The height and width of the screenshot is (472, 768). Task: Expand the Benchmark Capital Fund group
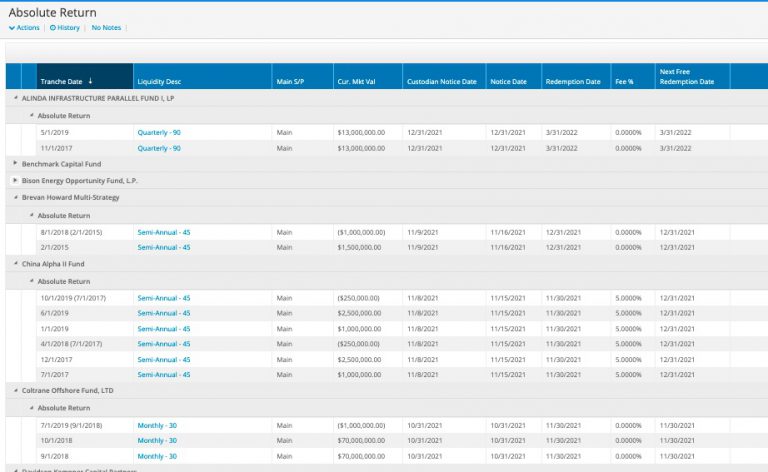[15, 163]
